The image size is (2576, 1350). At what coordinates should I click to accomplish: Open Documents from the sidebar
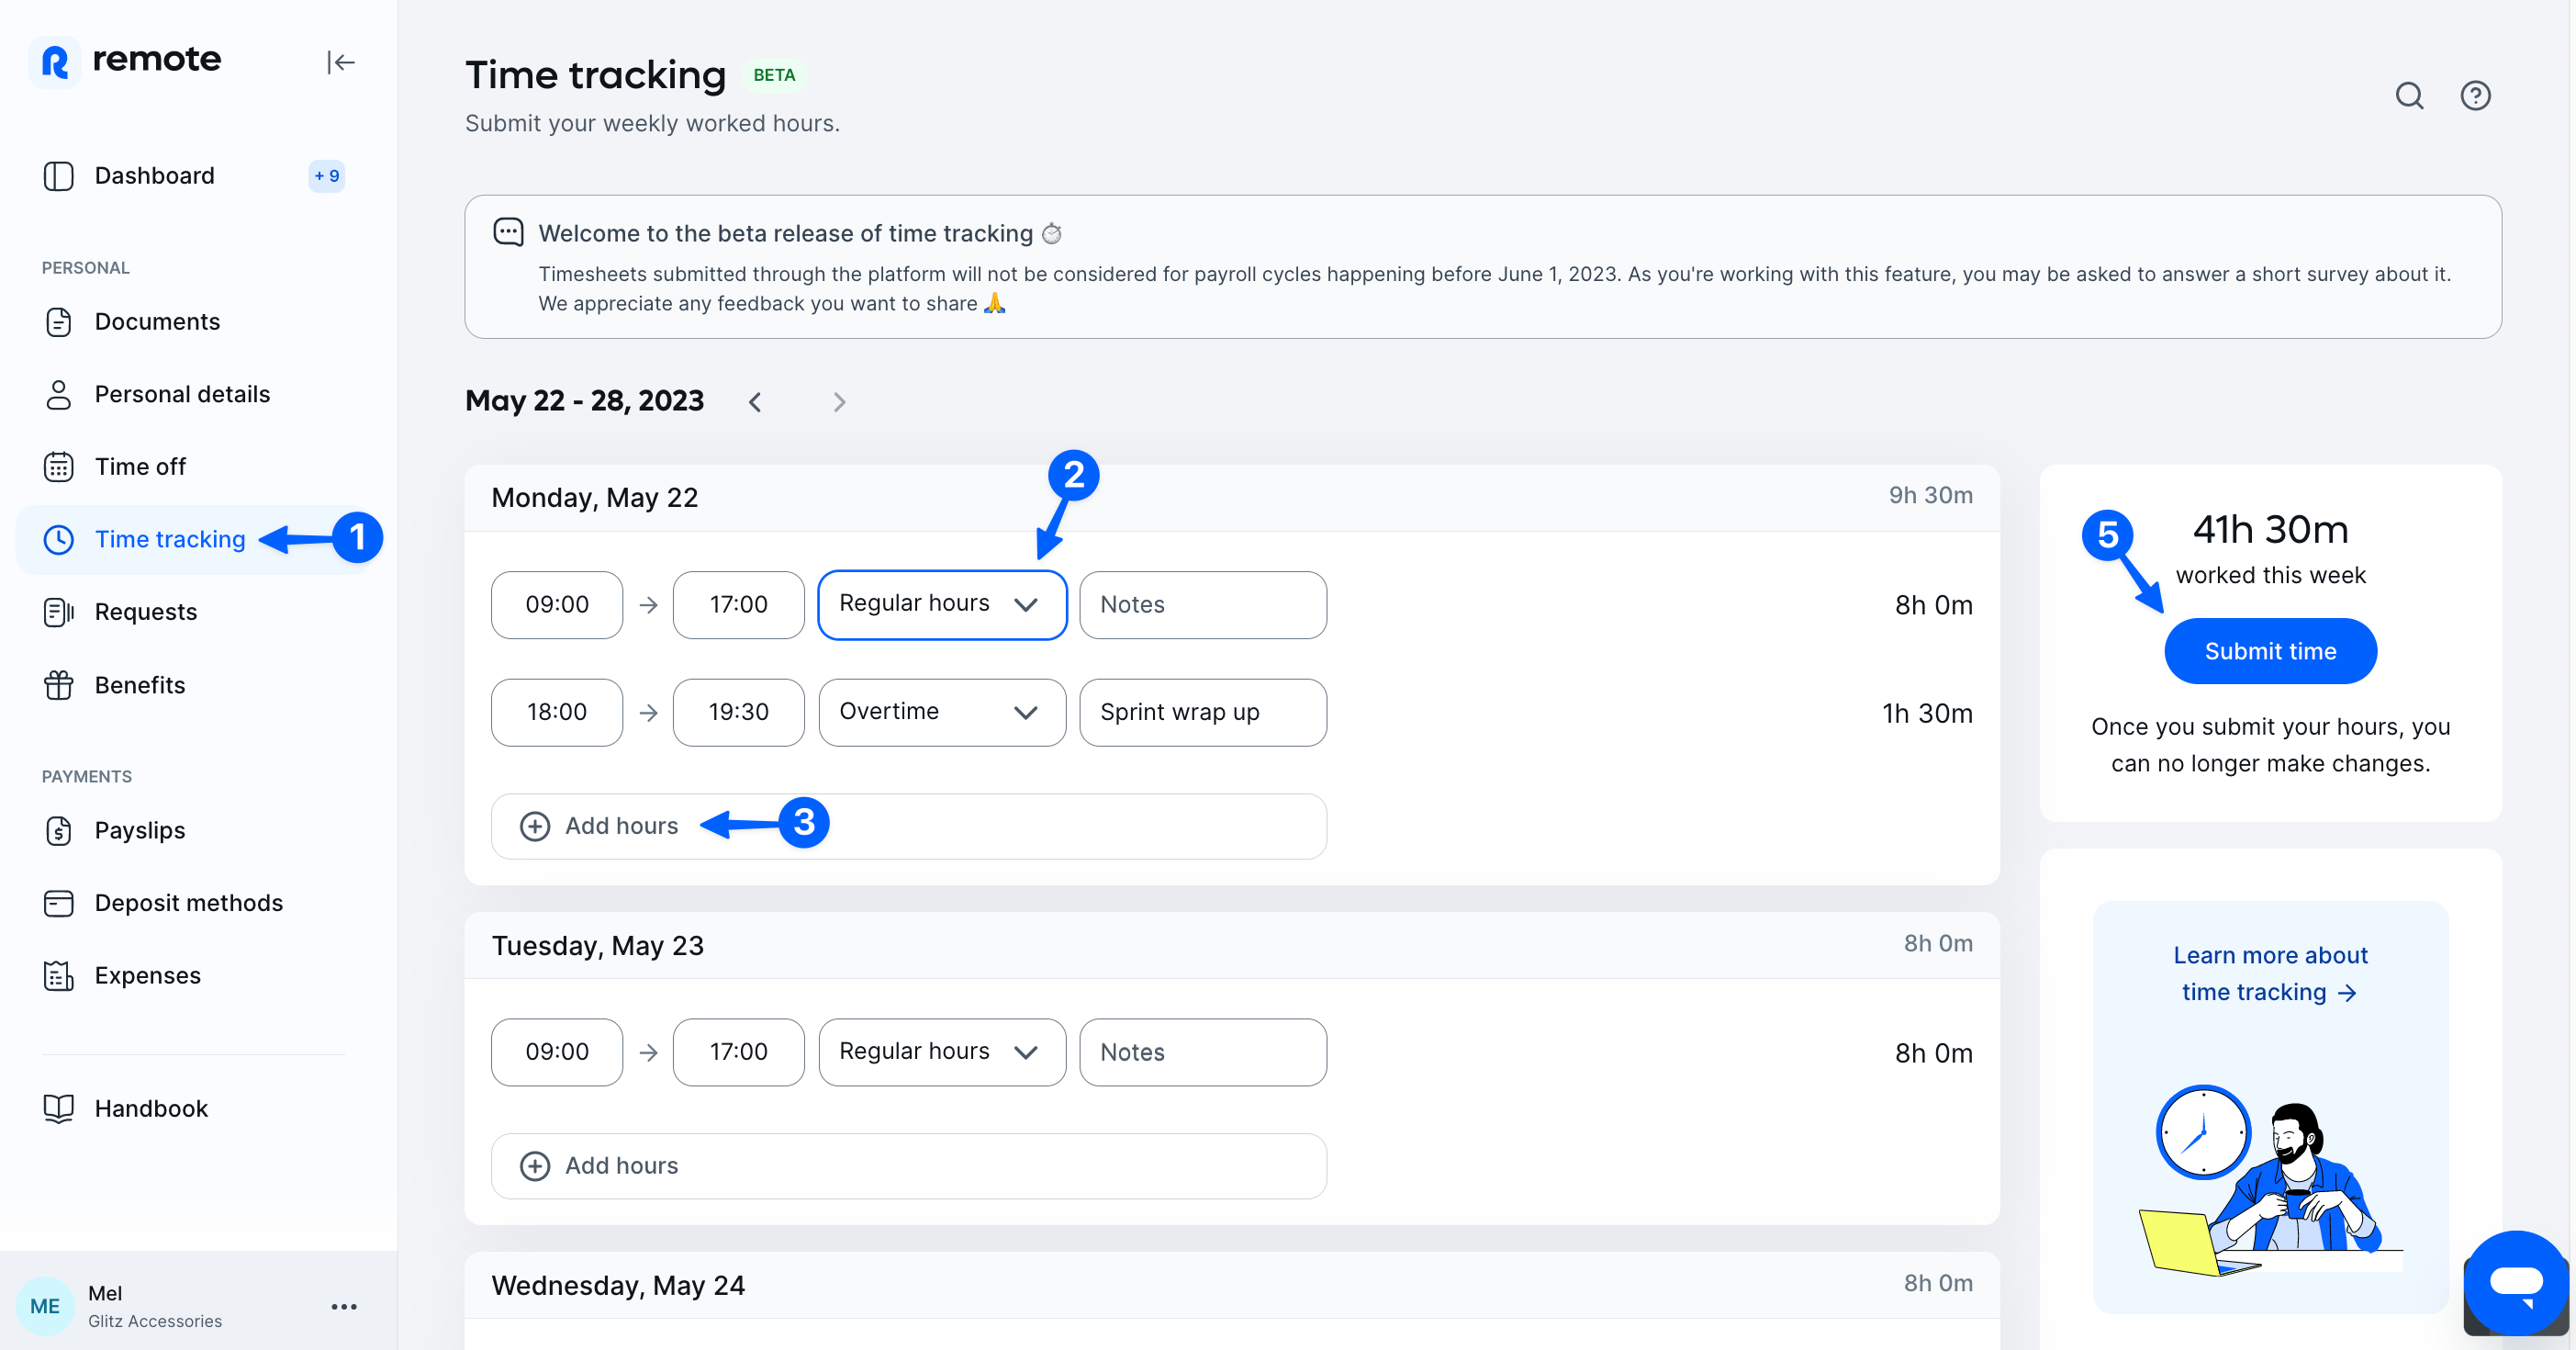[x=157, y=321]
